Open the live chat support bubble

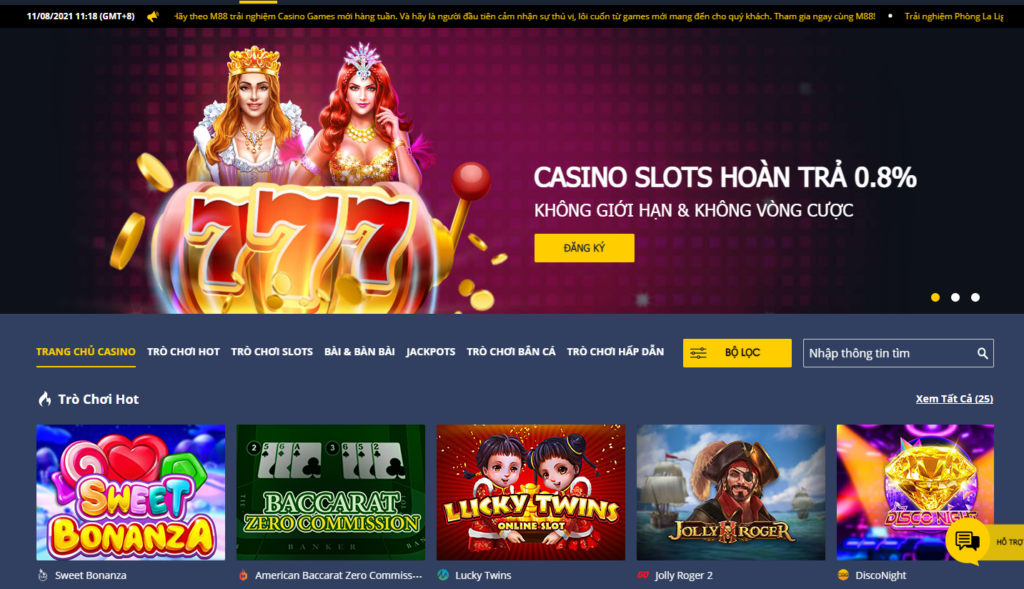967,541
